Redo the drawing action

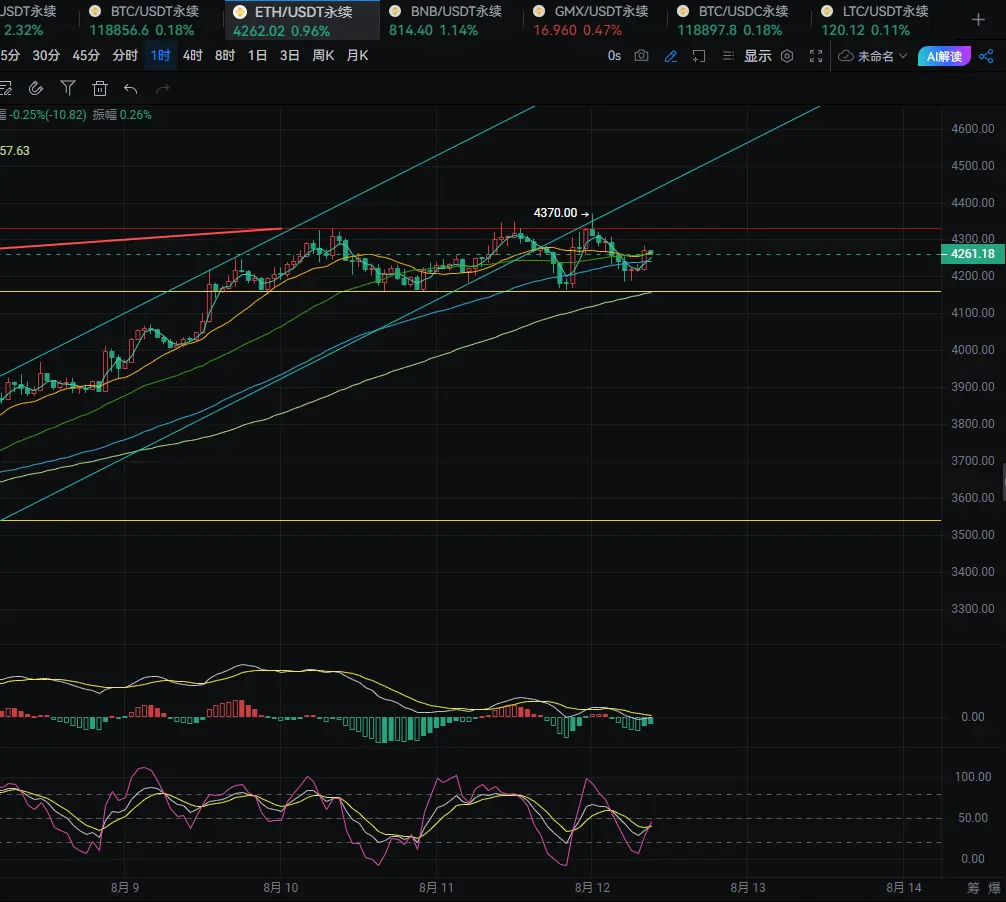pyautogui.click(x=162, y=89)
